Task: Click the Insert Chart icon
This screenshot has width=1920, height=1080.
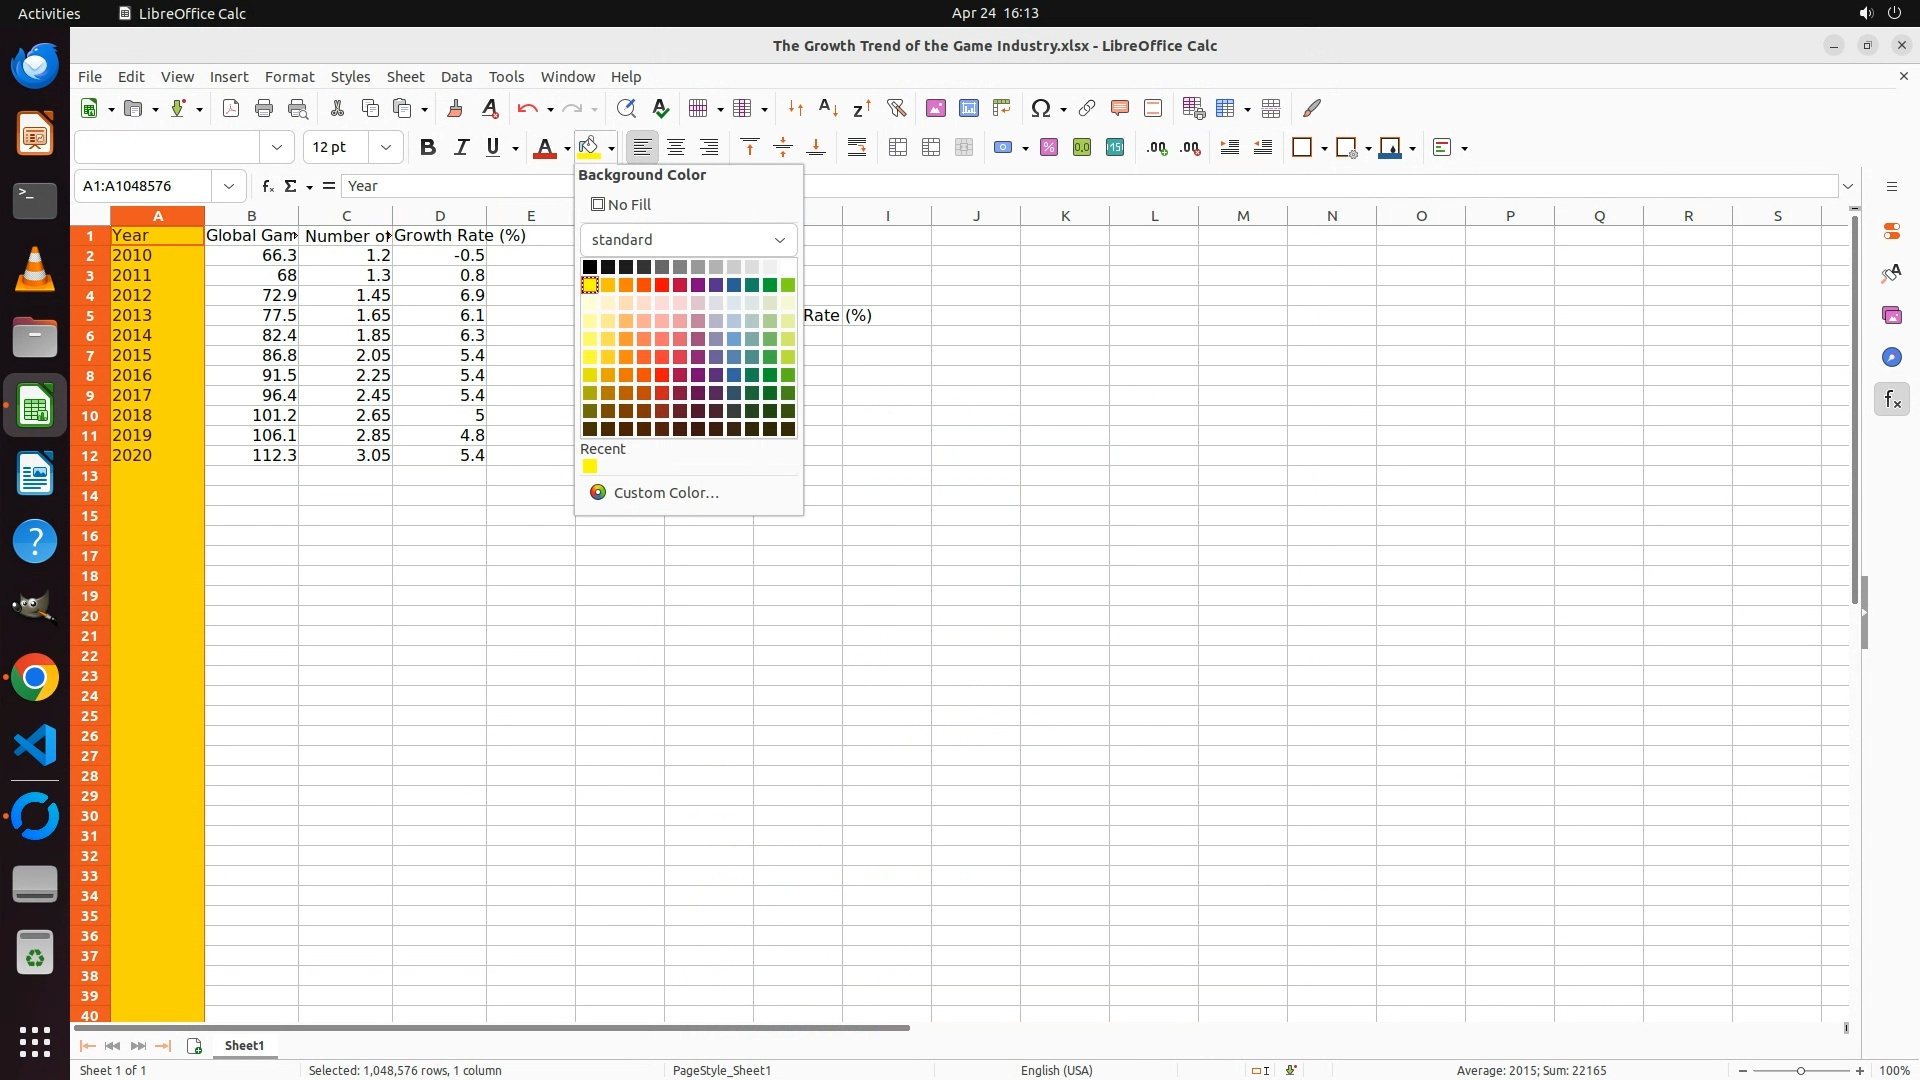Action: (968, 108)
